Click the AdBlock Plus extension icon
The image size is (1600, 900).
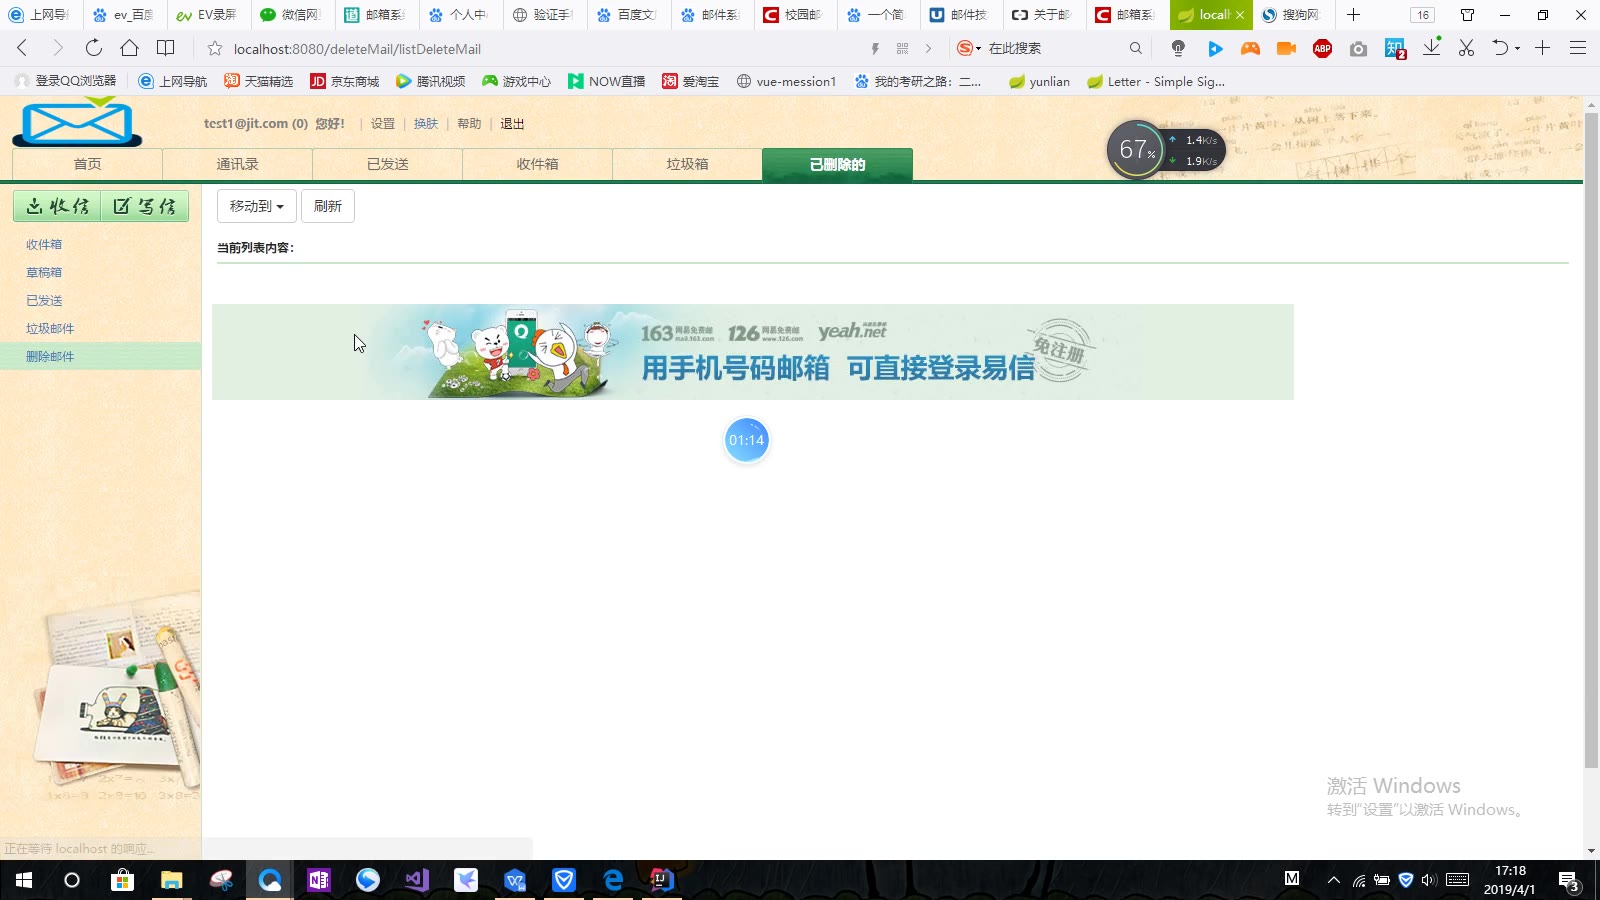click(x=1322, y=48)
